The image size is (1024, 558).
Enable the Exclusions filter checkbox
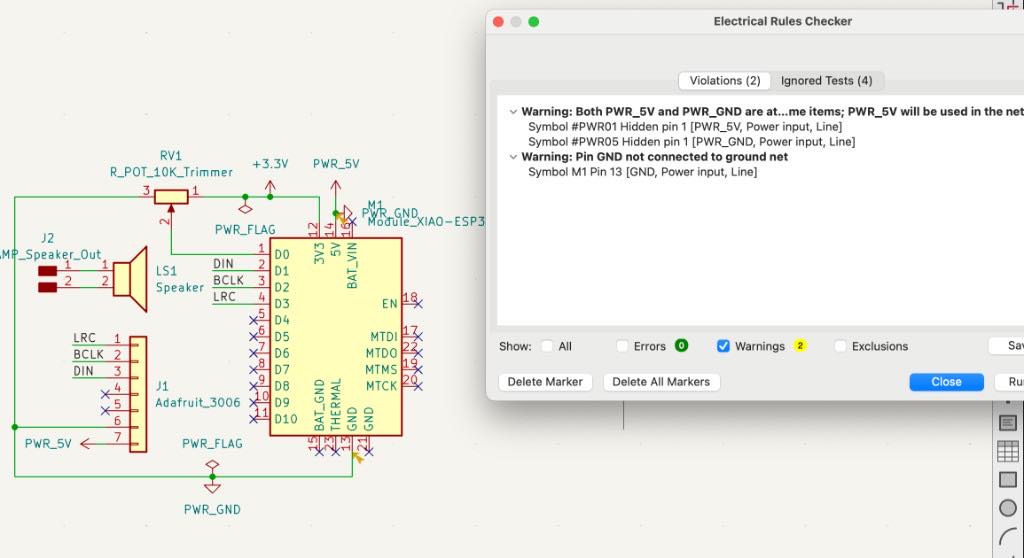click(x=840, y=346)
